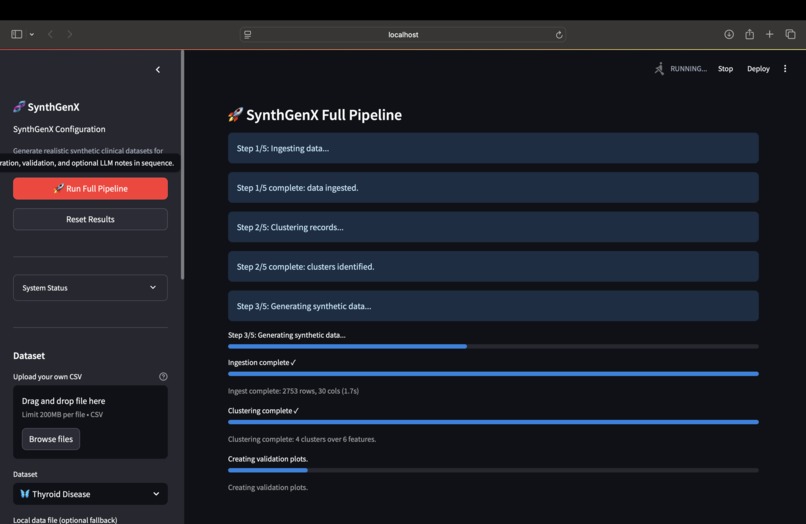Stop the running script

725,68
